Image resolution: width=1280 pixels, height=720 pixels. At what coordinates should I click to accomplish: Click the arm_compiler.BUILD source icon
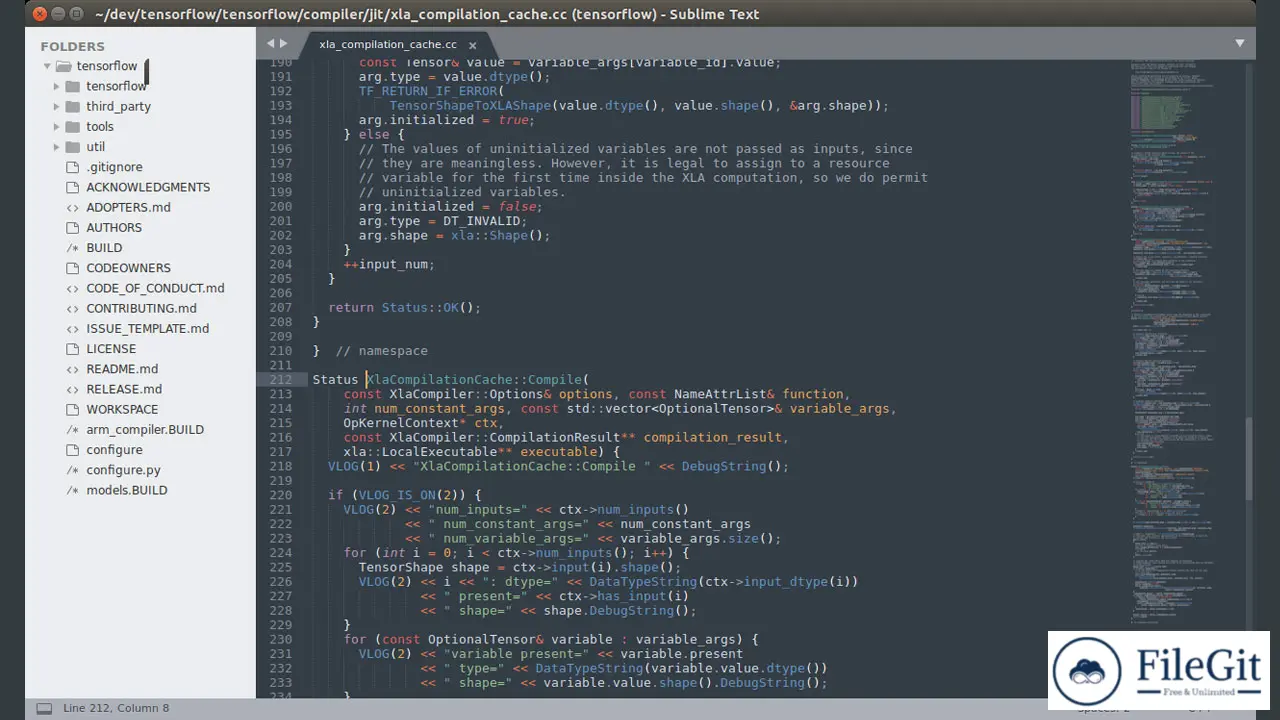click(x=72, y=430)
